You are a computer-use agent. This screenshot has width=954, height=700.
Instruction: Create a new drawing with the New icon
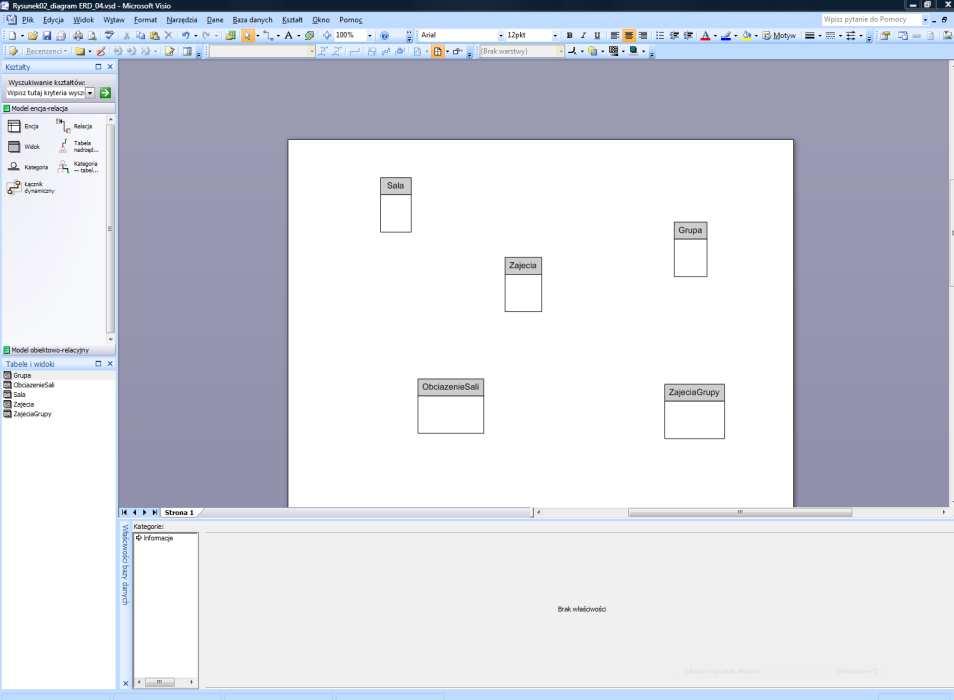12,35
